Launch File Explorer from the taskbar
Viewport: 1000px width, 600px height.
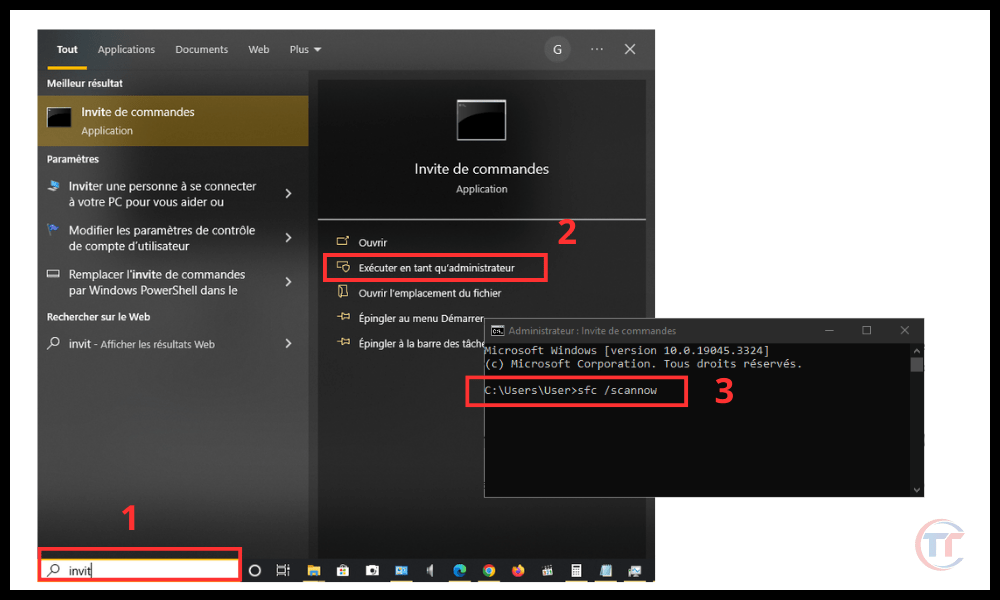pyautogui.click(x=313, y=571)
